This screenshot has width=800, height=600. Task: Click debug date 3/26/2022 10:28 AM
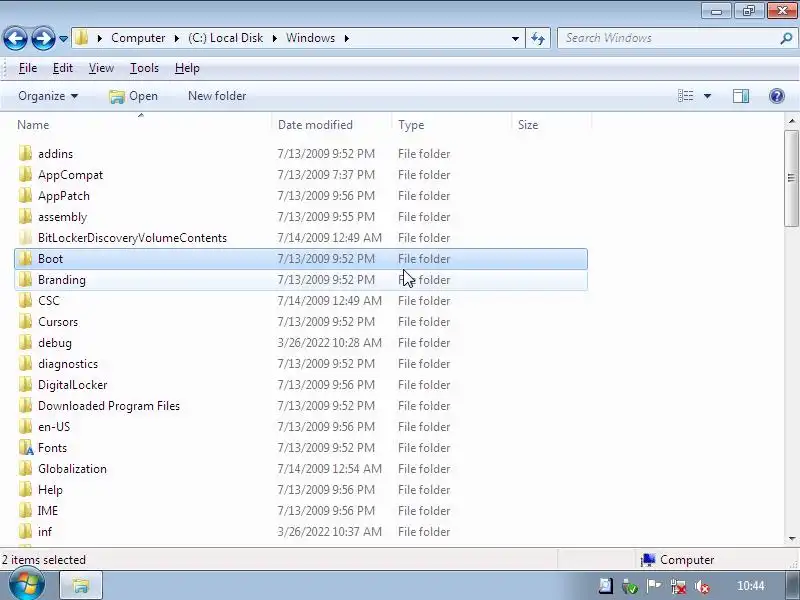[x=330, y=342]
